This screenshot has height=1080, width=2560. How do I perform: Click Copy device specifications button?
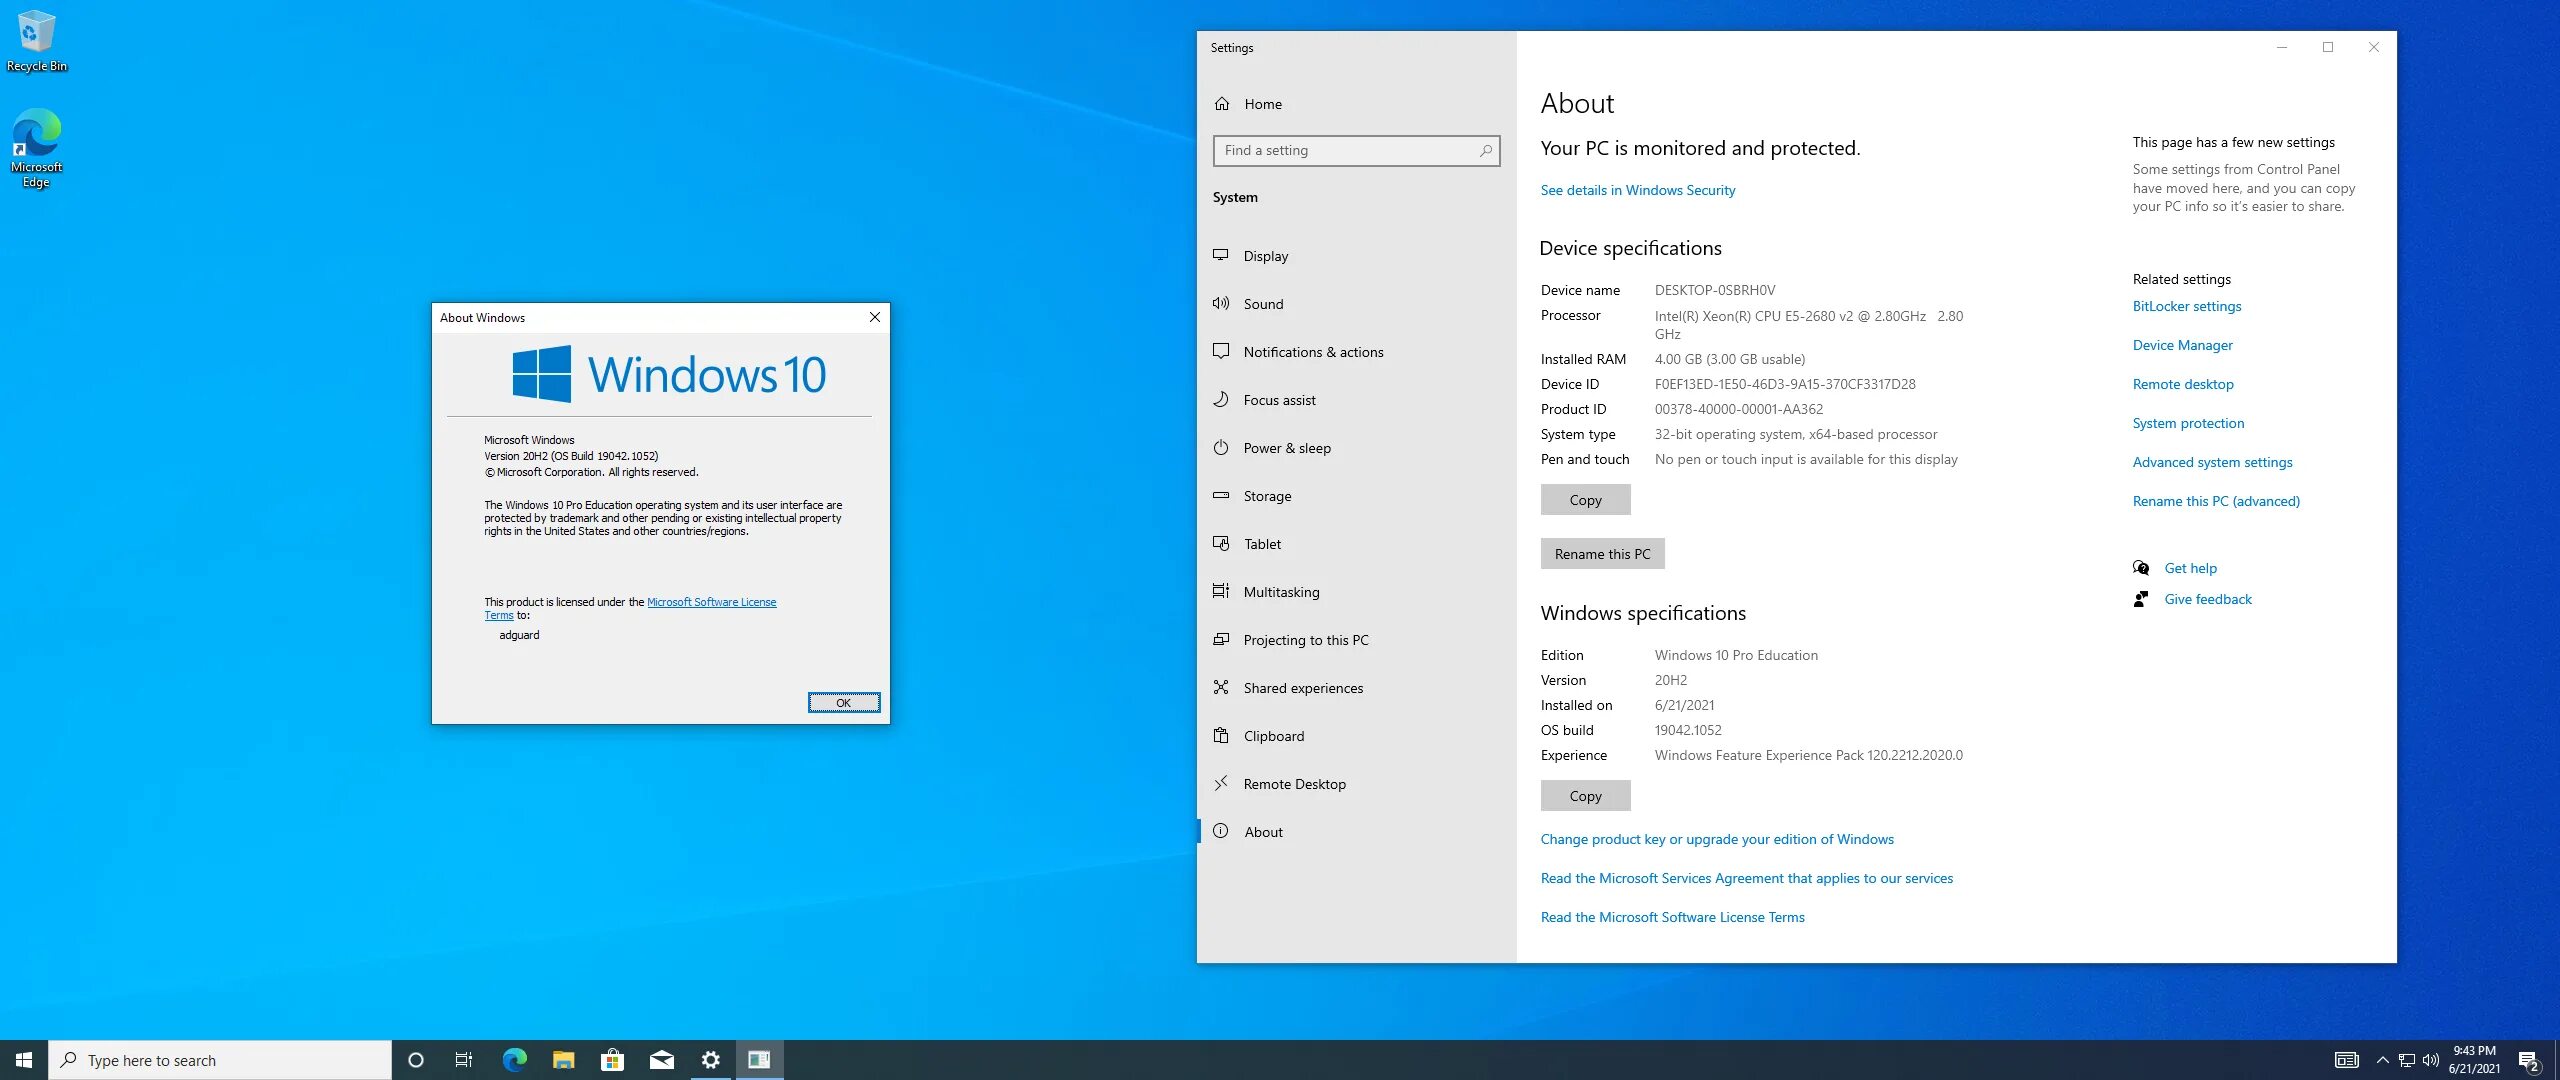(x=1584, y=499)
